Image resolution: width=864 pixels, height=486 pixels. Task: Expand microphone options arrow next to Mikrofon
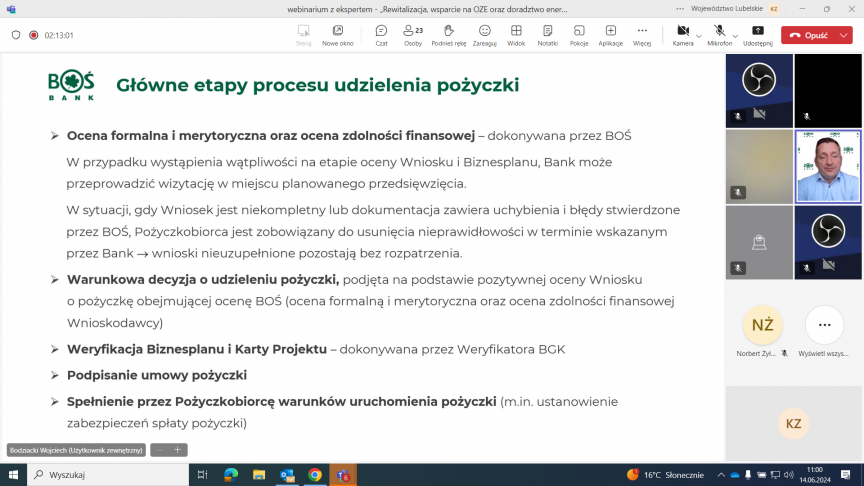(x=735, y=36)
